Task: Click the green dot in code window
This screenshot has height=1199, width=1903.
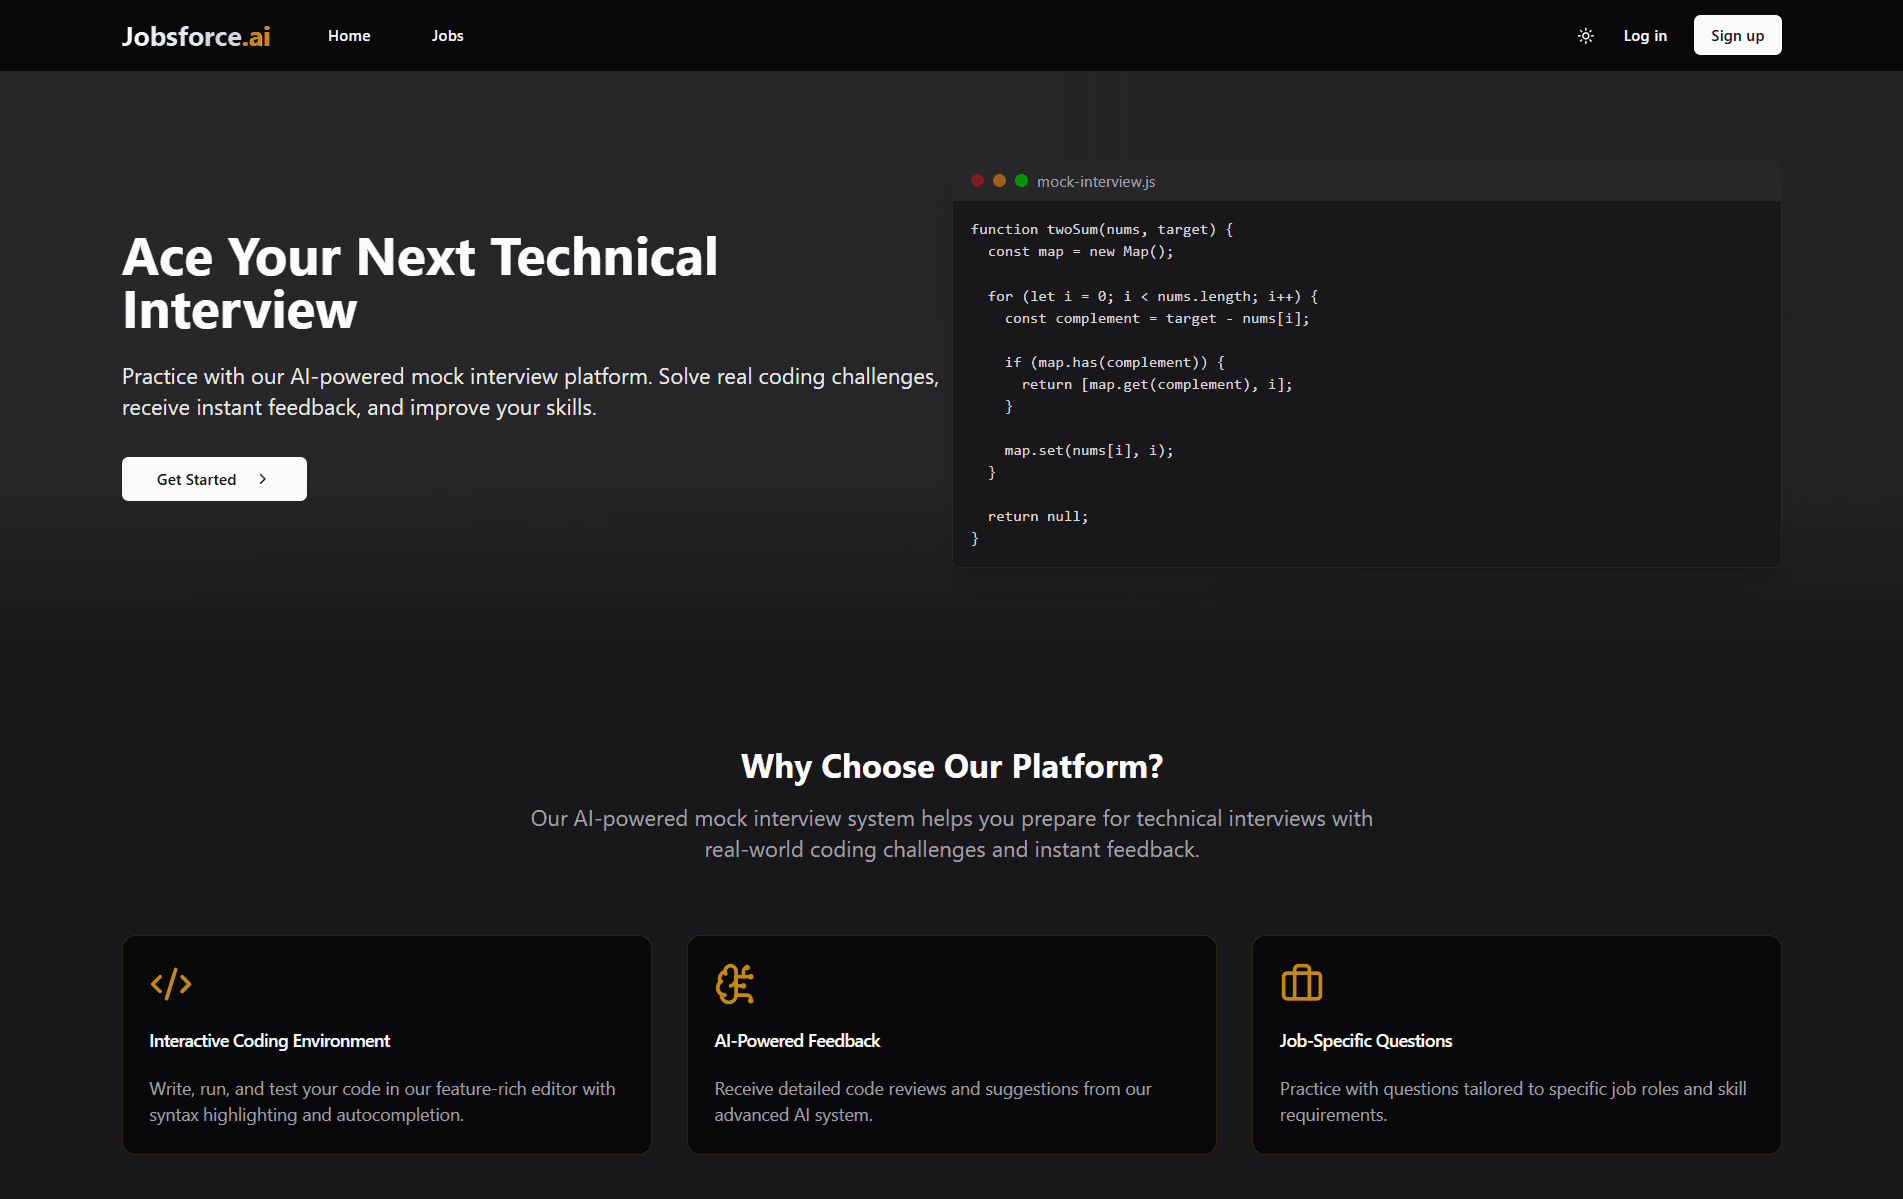Action: point(1021,181)
